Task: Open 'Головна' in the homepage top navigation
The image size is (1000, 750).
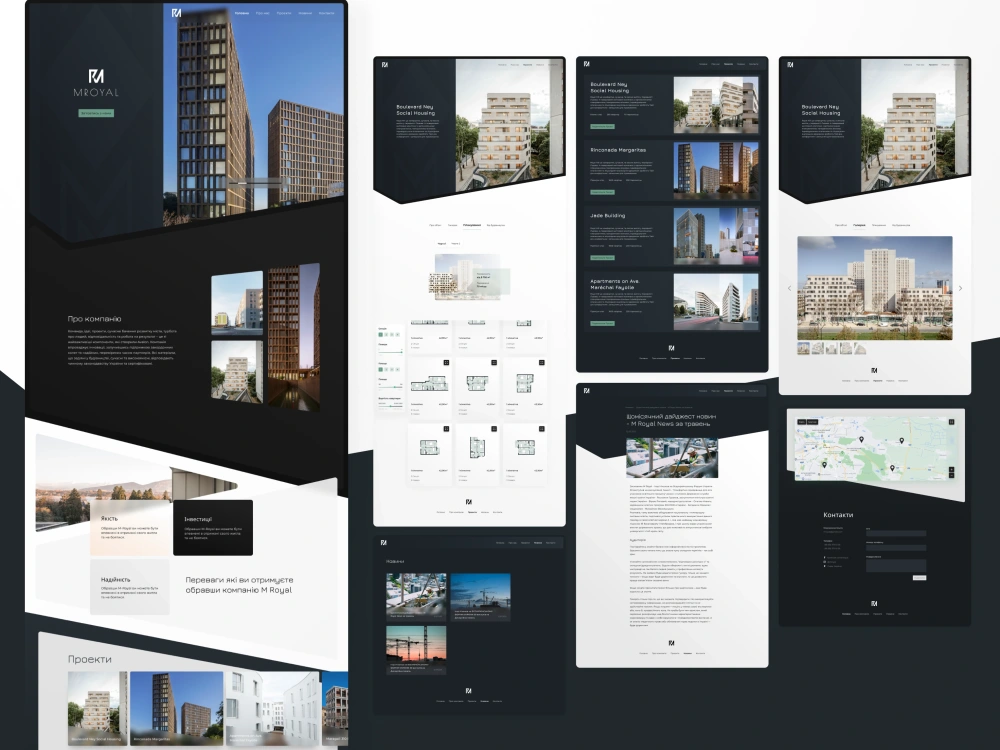Action: click(x=242, y=13)
